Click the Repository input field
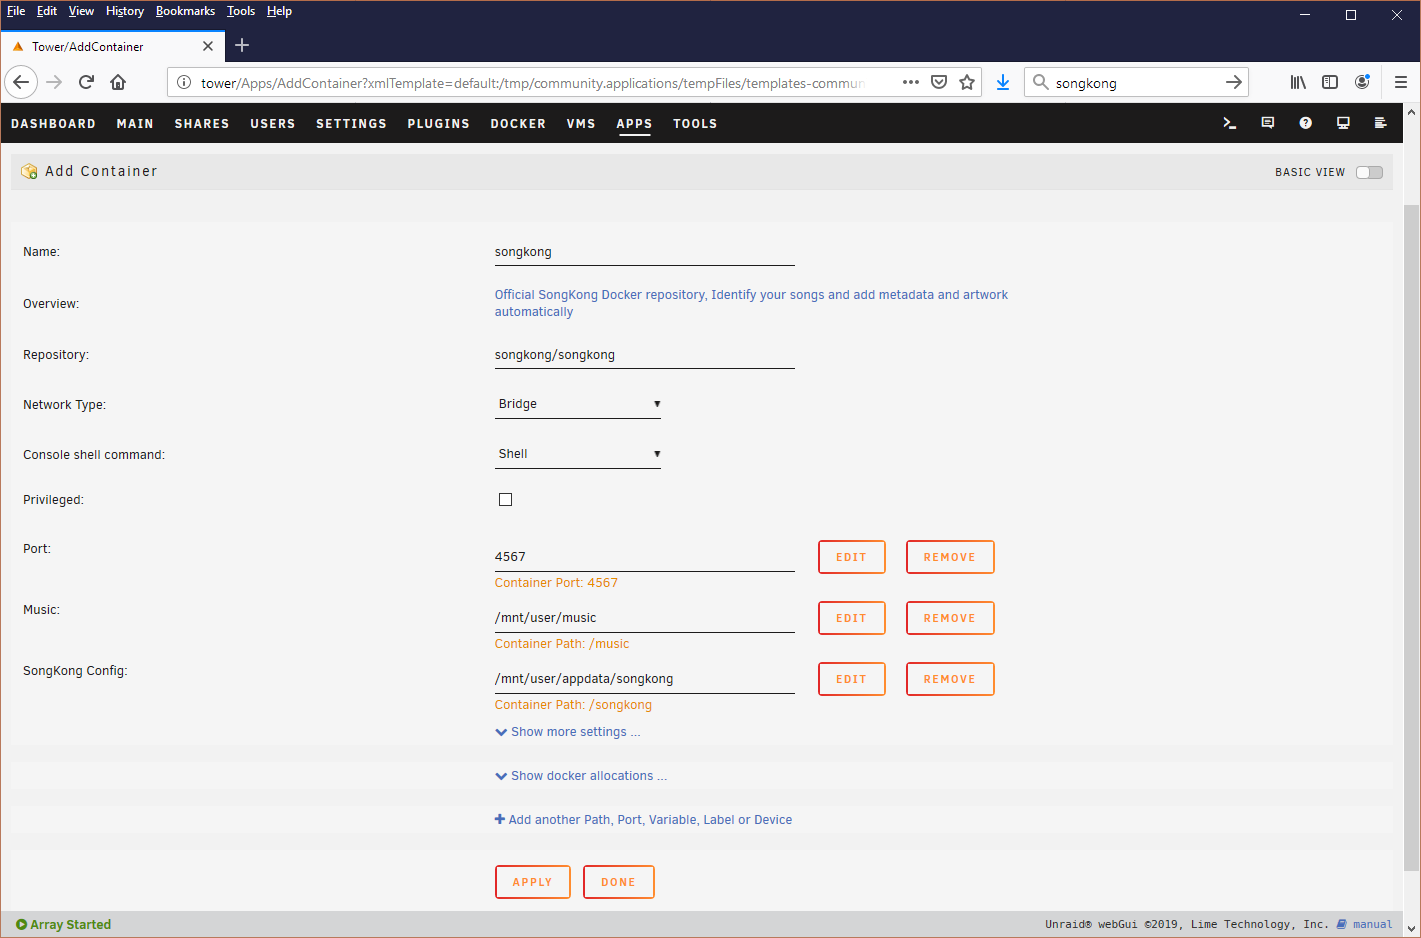1421x938 pixels. point(644,355)
